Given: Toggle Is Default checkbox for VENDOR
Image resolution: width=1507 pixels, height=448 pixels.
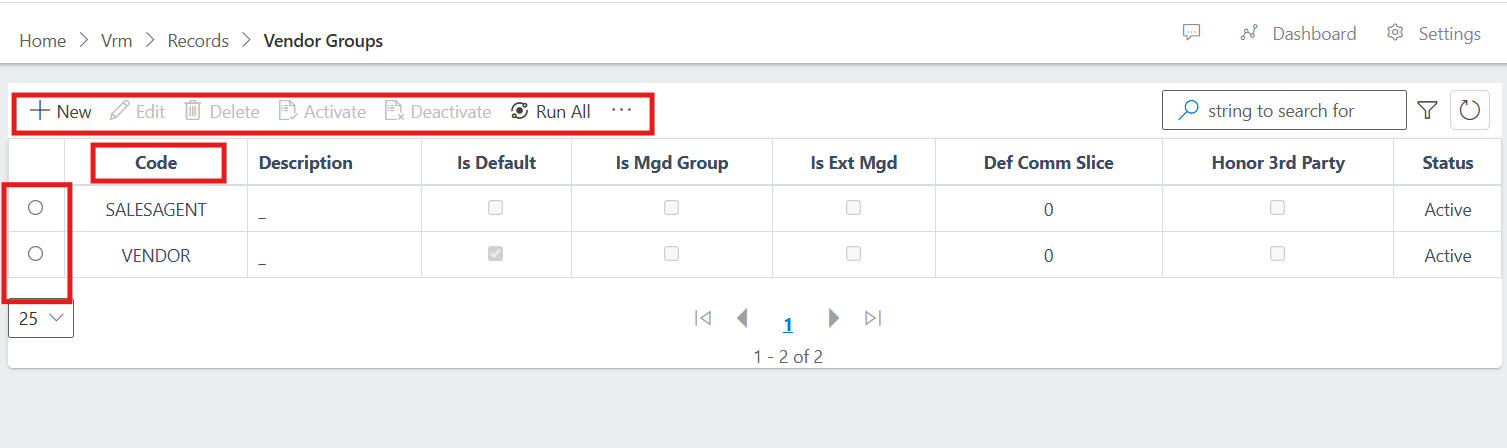Looking at the screenshot, I should point(495,254).
